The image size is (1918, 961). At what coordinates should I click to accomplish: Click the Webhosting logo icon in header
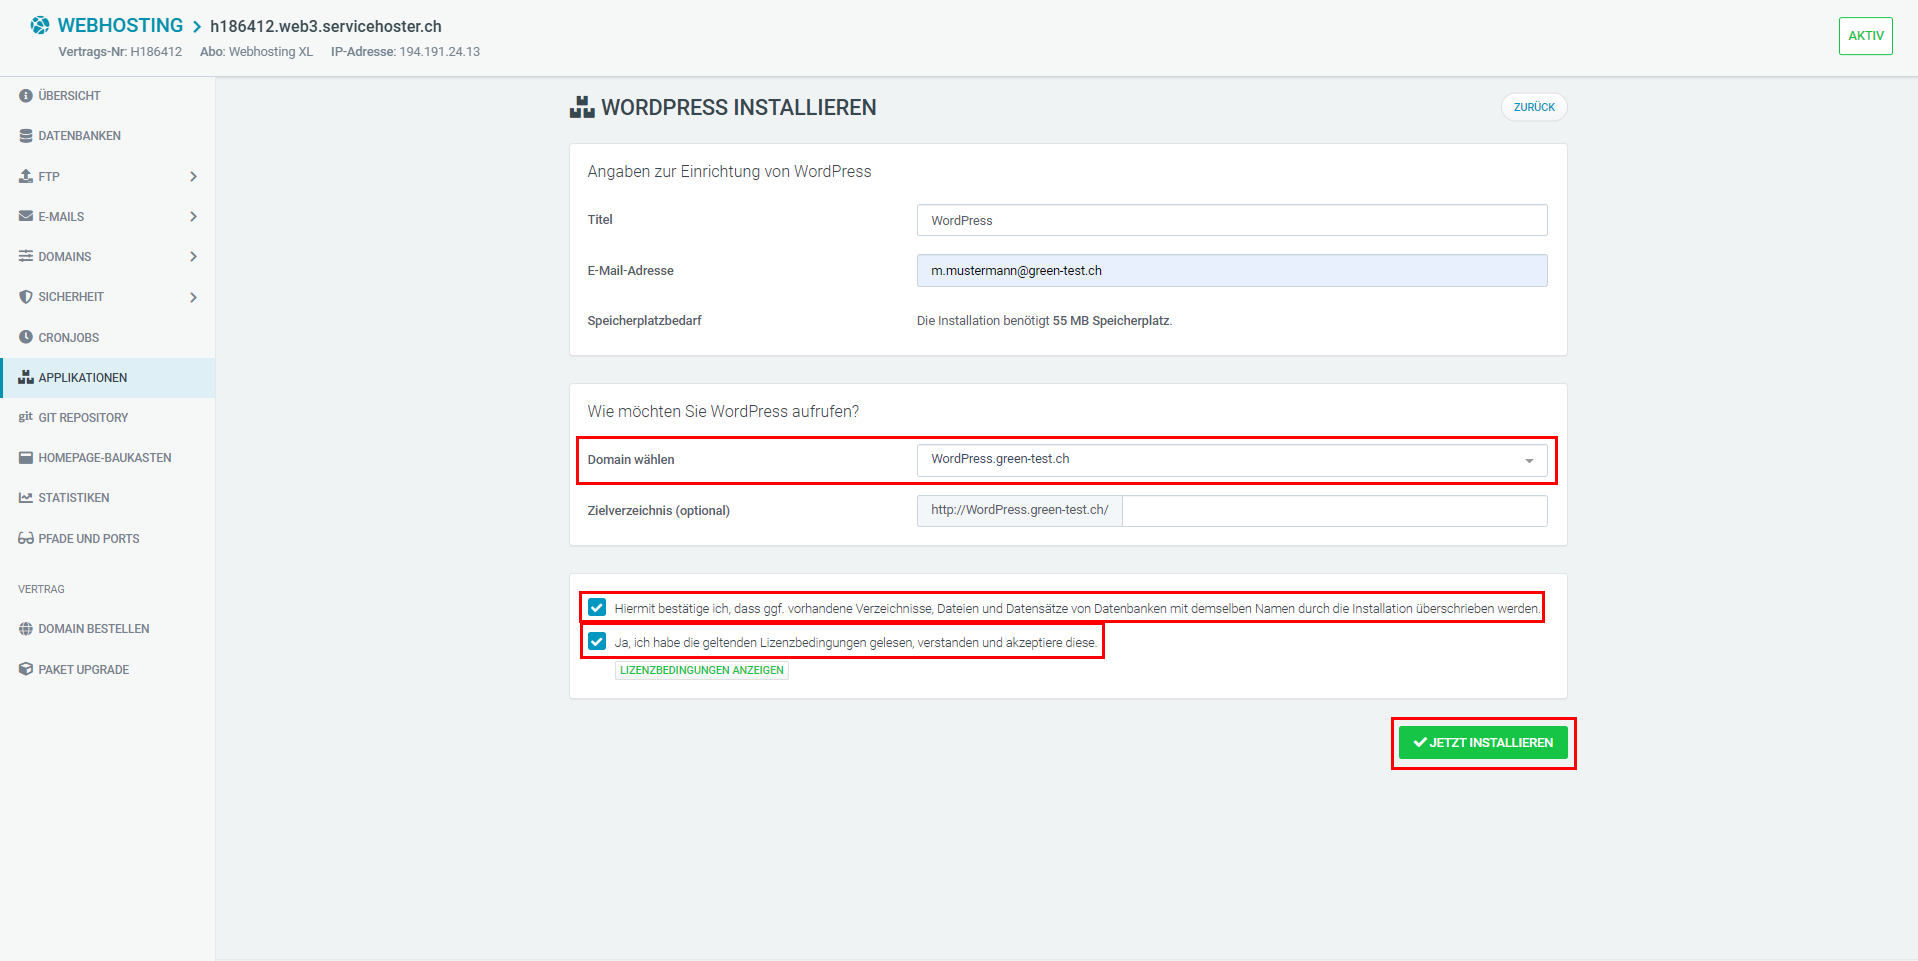pos(40,25)
